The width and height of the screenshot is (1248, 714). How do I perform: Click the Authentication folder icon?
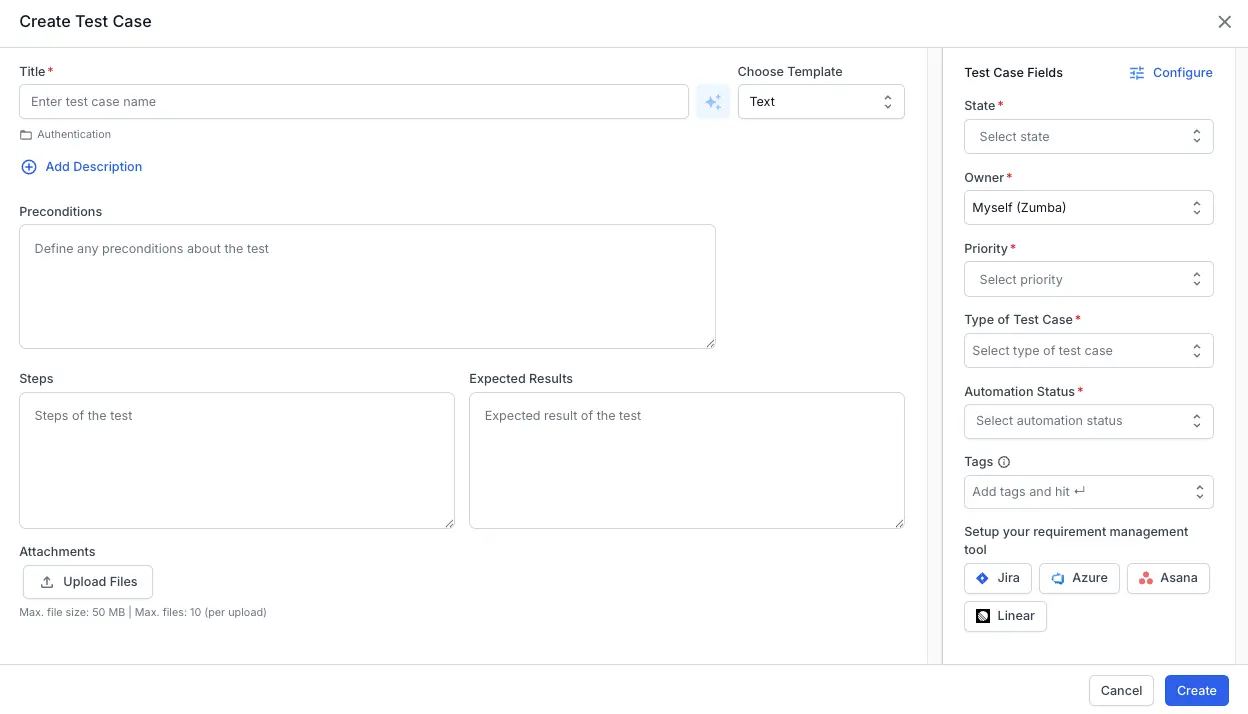click(26, 135)
